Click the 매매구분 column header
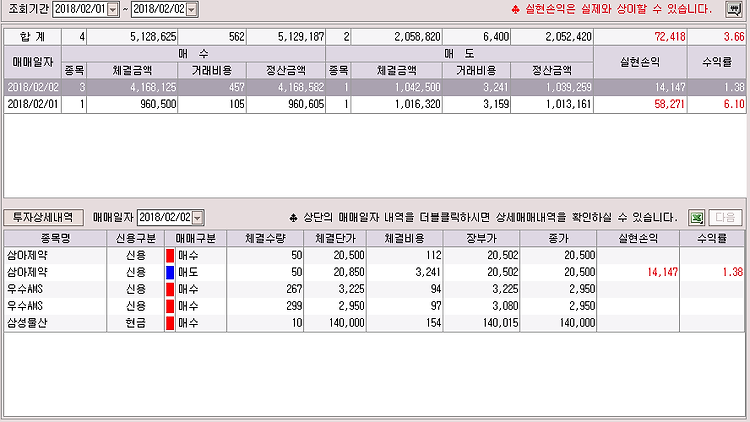This screenshot has width=750, height=422. (196, 238)
